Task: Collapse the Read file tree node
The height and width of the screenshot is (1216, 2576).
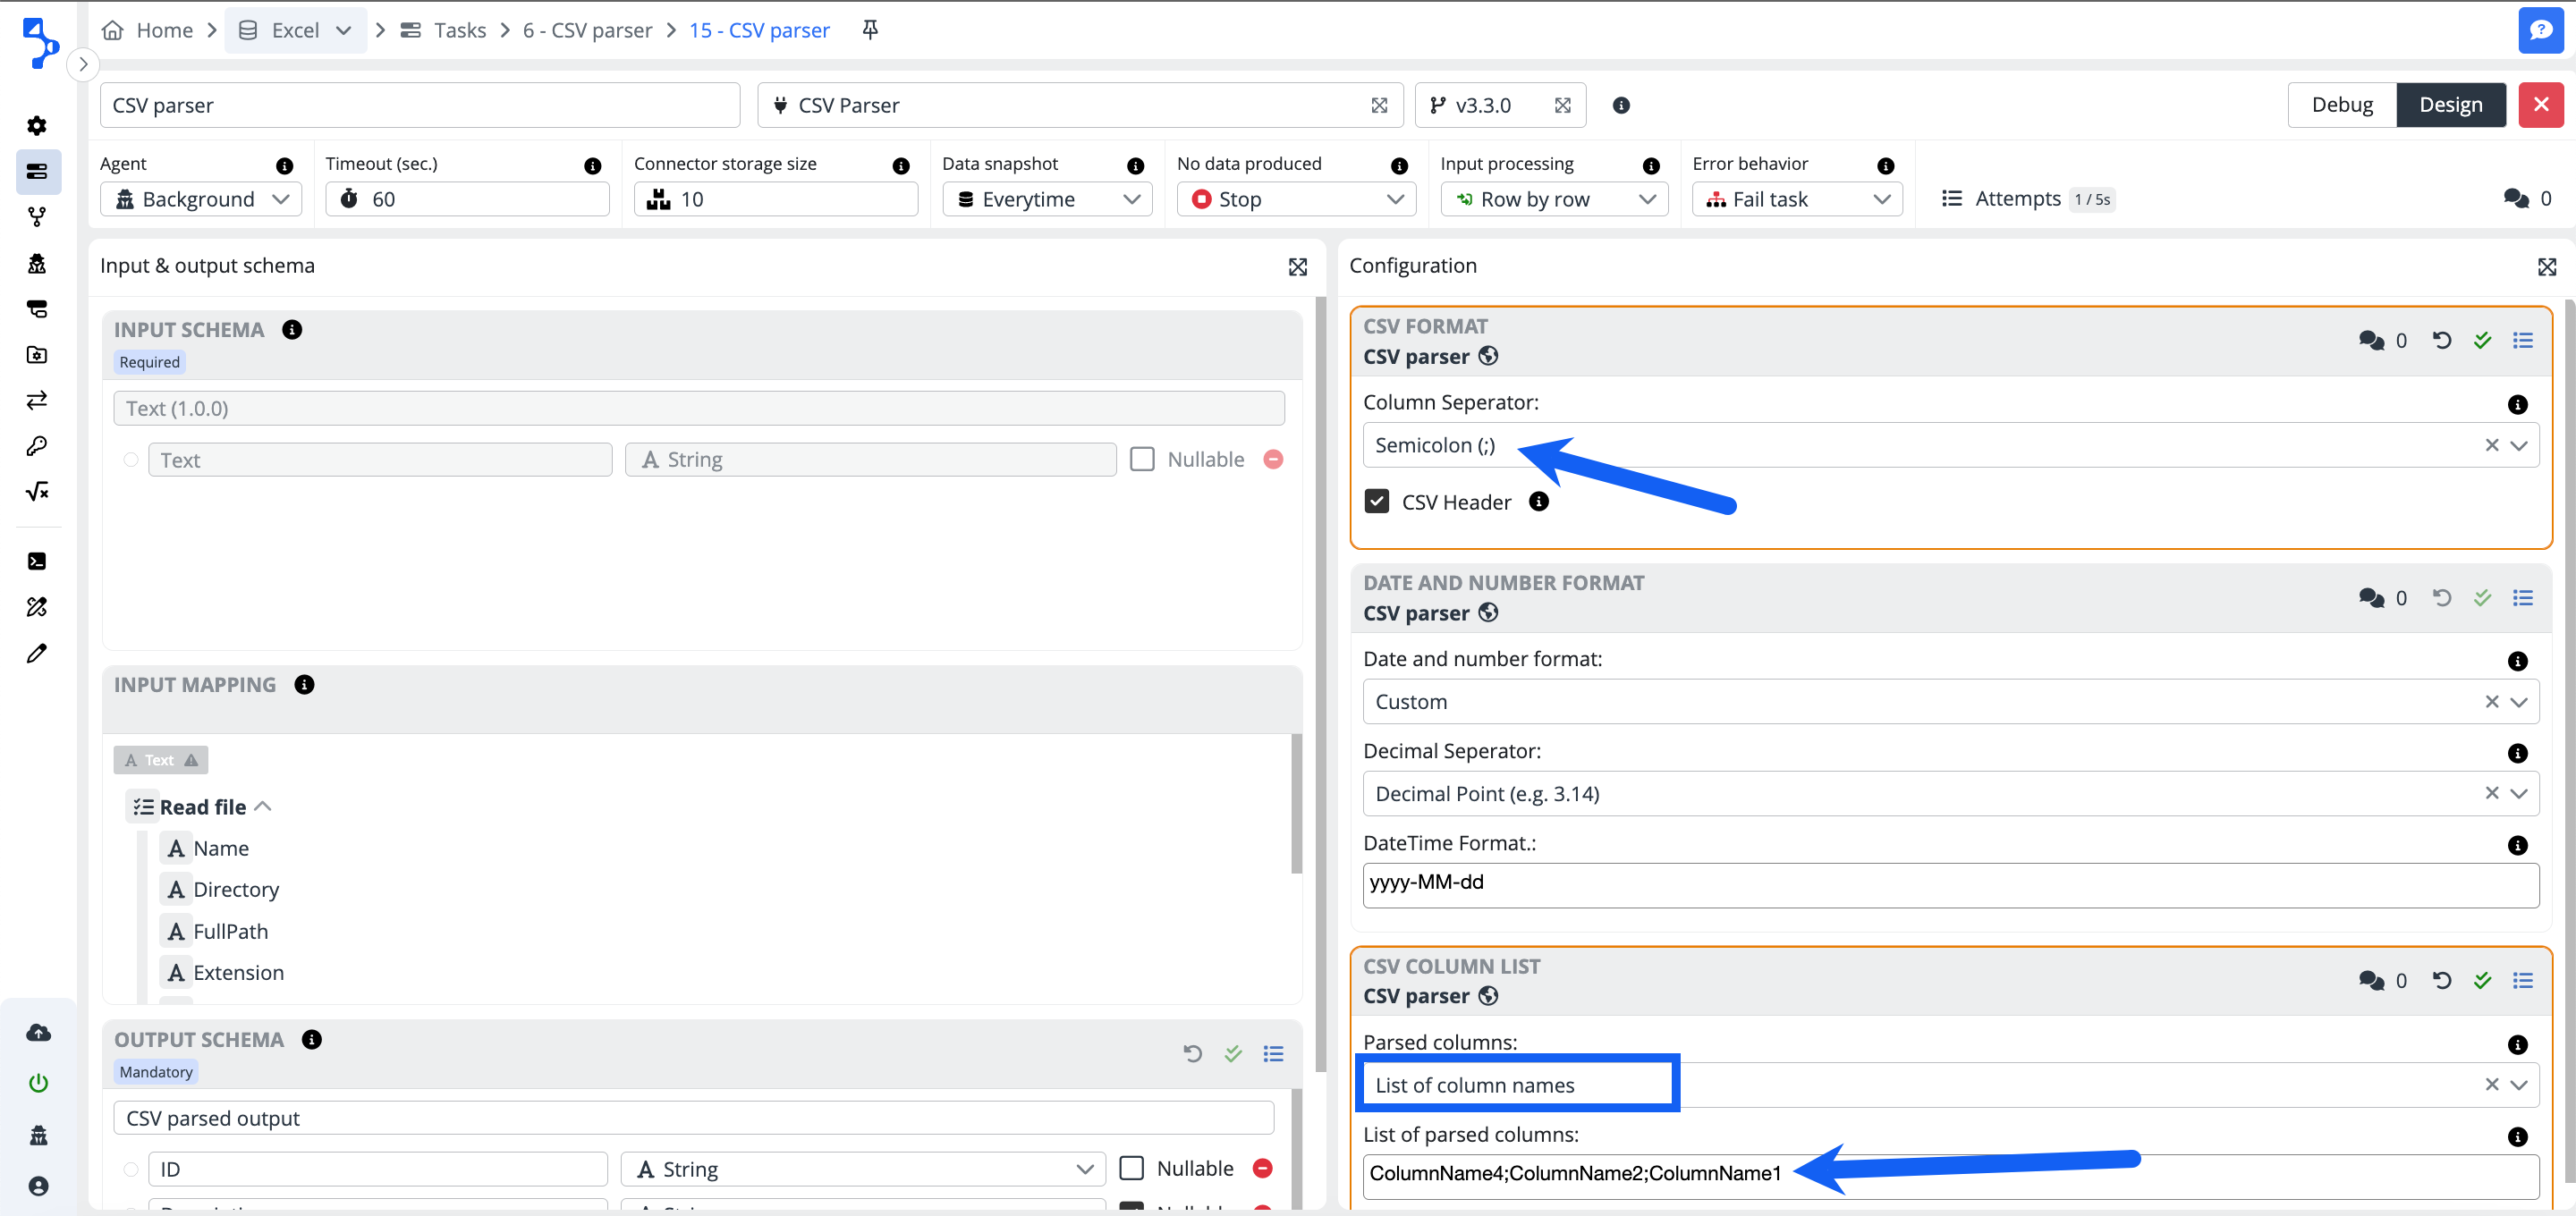Action: (263, 806)
